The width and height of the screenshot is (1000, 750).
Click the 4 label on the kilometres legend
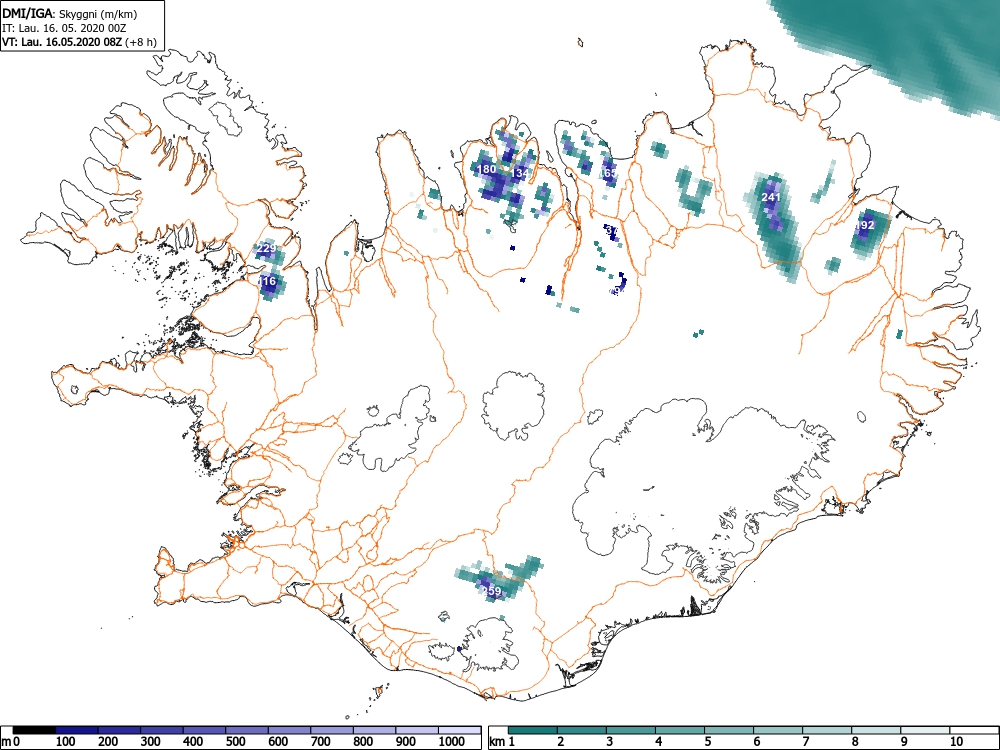659,742
